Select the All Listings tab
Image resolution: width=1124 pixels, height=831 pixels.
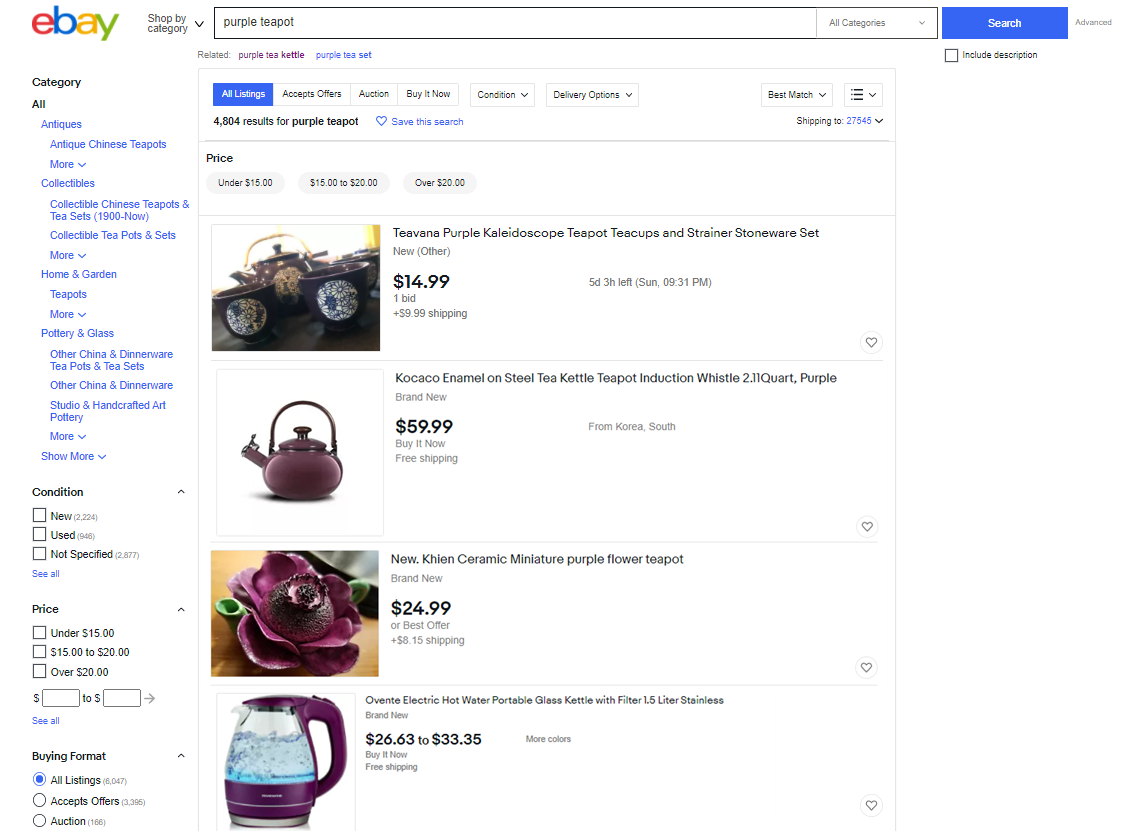(243, 94)
